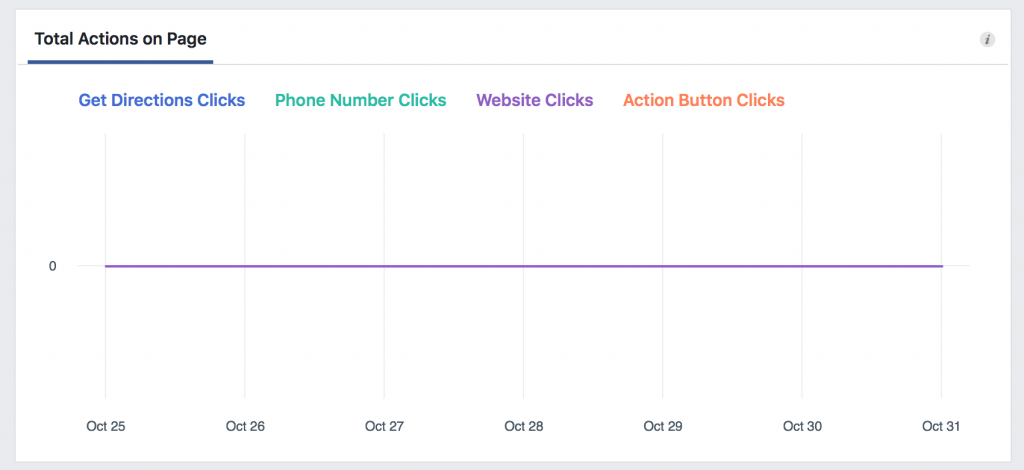Viewport: 1024px width, 470px height.
Task: Select the Oct 27 data point on line
Action: [384, 266]
